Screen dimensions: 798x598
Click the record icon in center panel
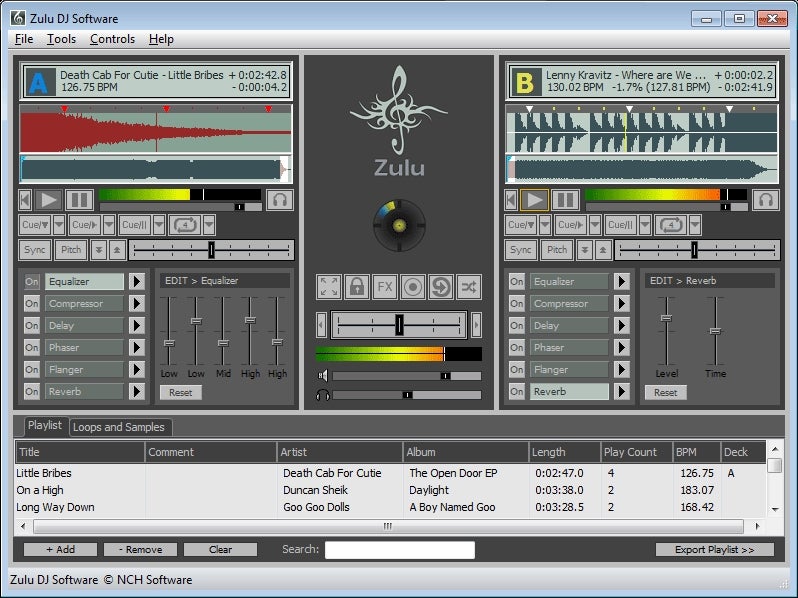[x=413, y=288]
